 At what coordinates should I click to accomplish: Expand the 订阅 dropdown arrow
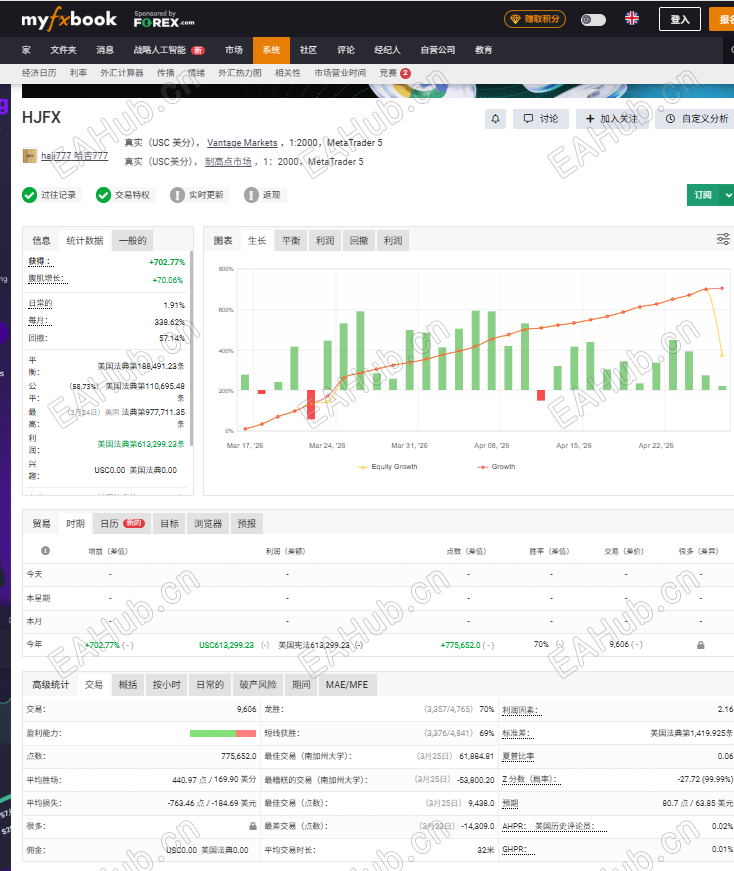[728, 195]
